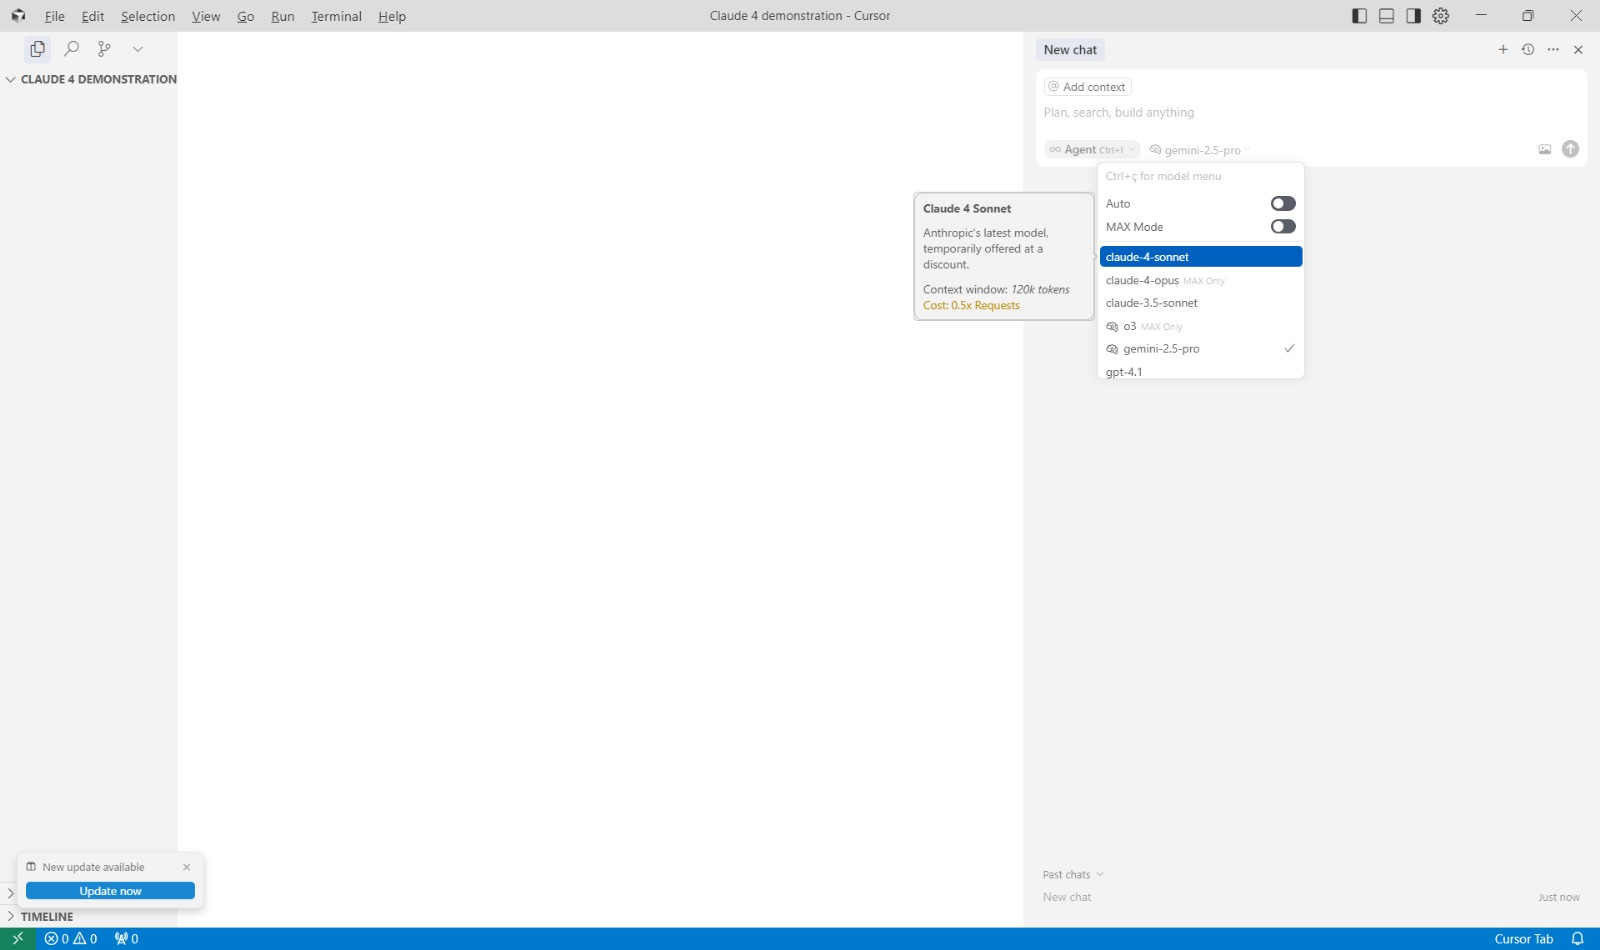Click the model menu search field
The width and height of the screenshot is (1600, 950).
click(1201, 176)
